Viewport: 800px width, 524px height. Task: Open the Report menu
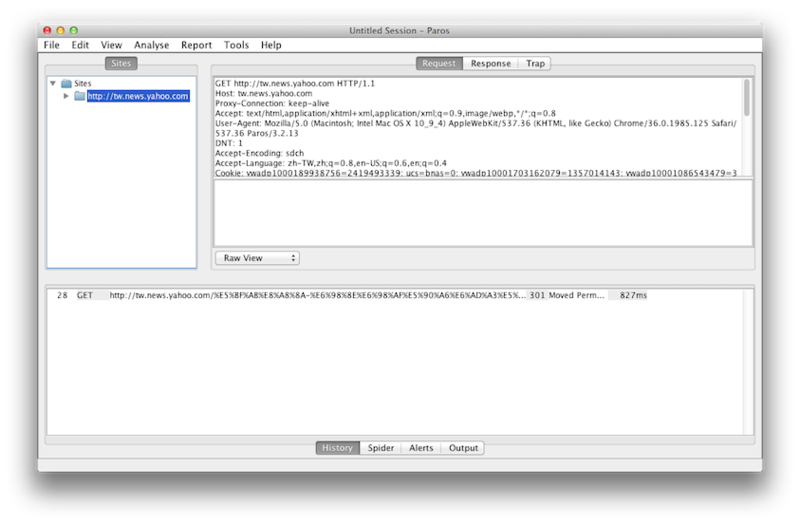pyautogui.click(x=196, y=45)
